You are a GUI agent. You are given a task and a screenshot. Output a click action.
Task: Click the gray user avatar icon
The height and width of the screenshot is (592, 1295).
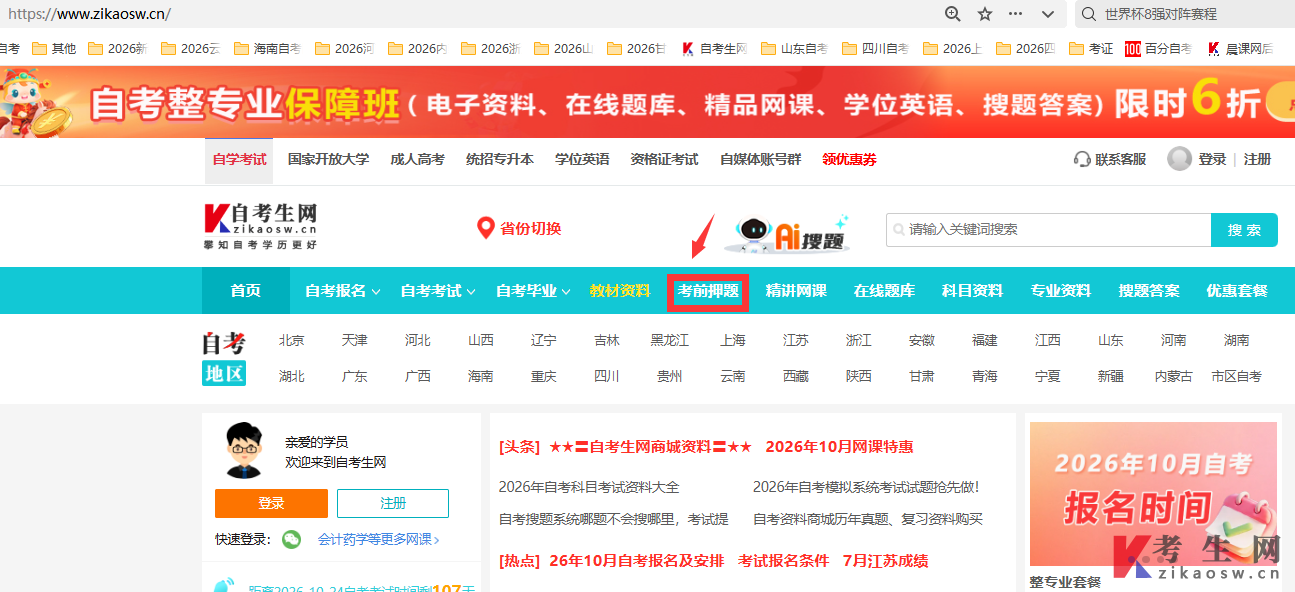tap(1180, 159)
